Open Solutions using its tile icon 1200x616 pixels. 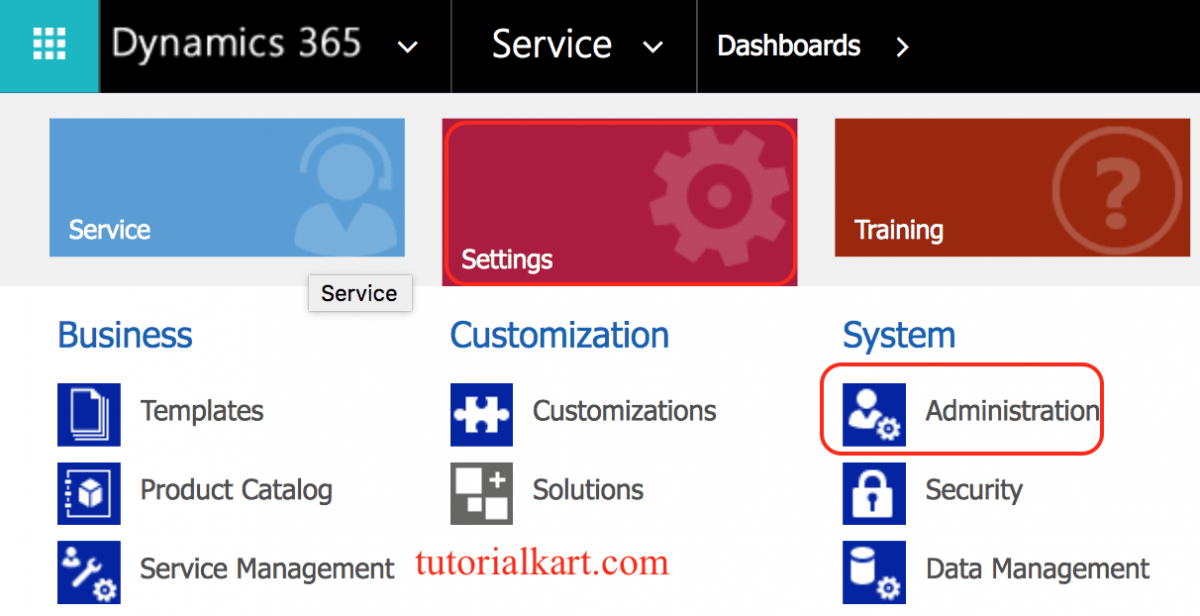(x=481, y=492)
